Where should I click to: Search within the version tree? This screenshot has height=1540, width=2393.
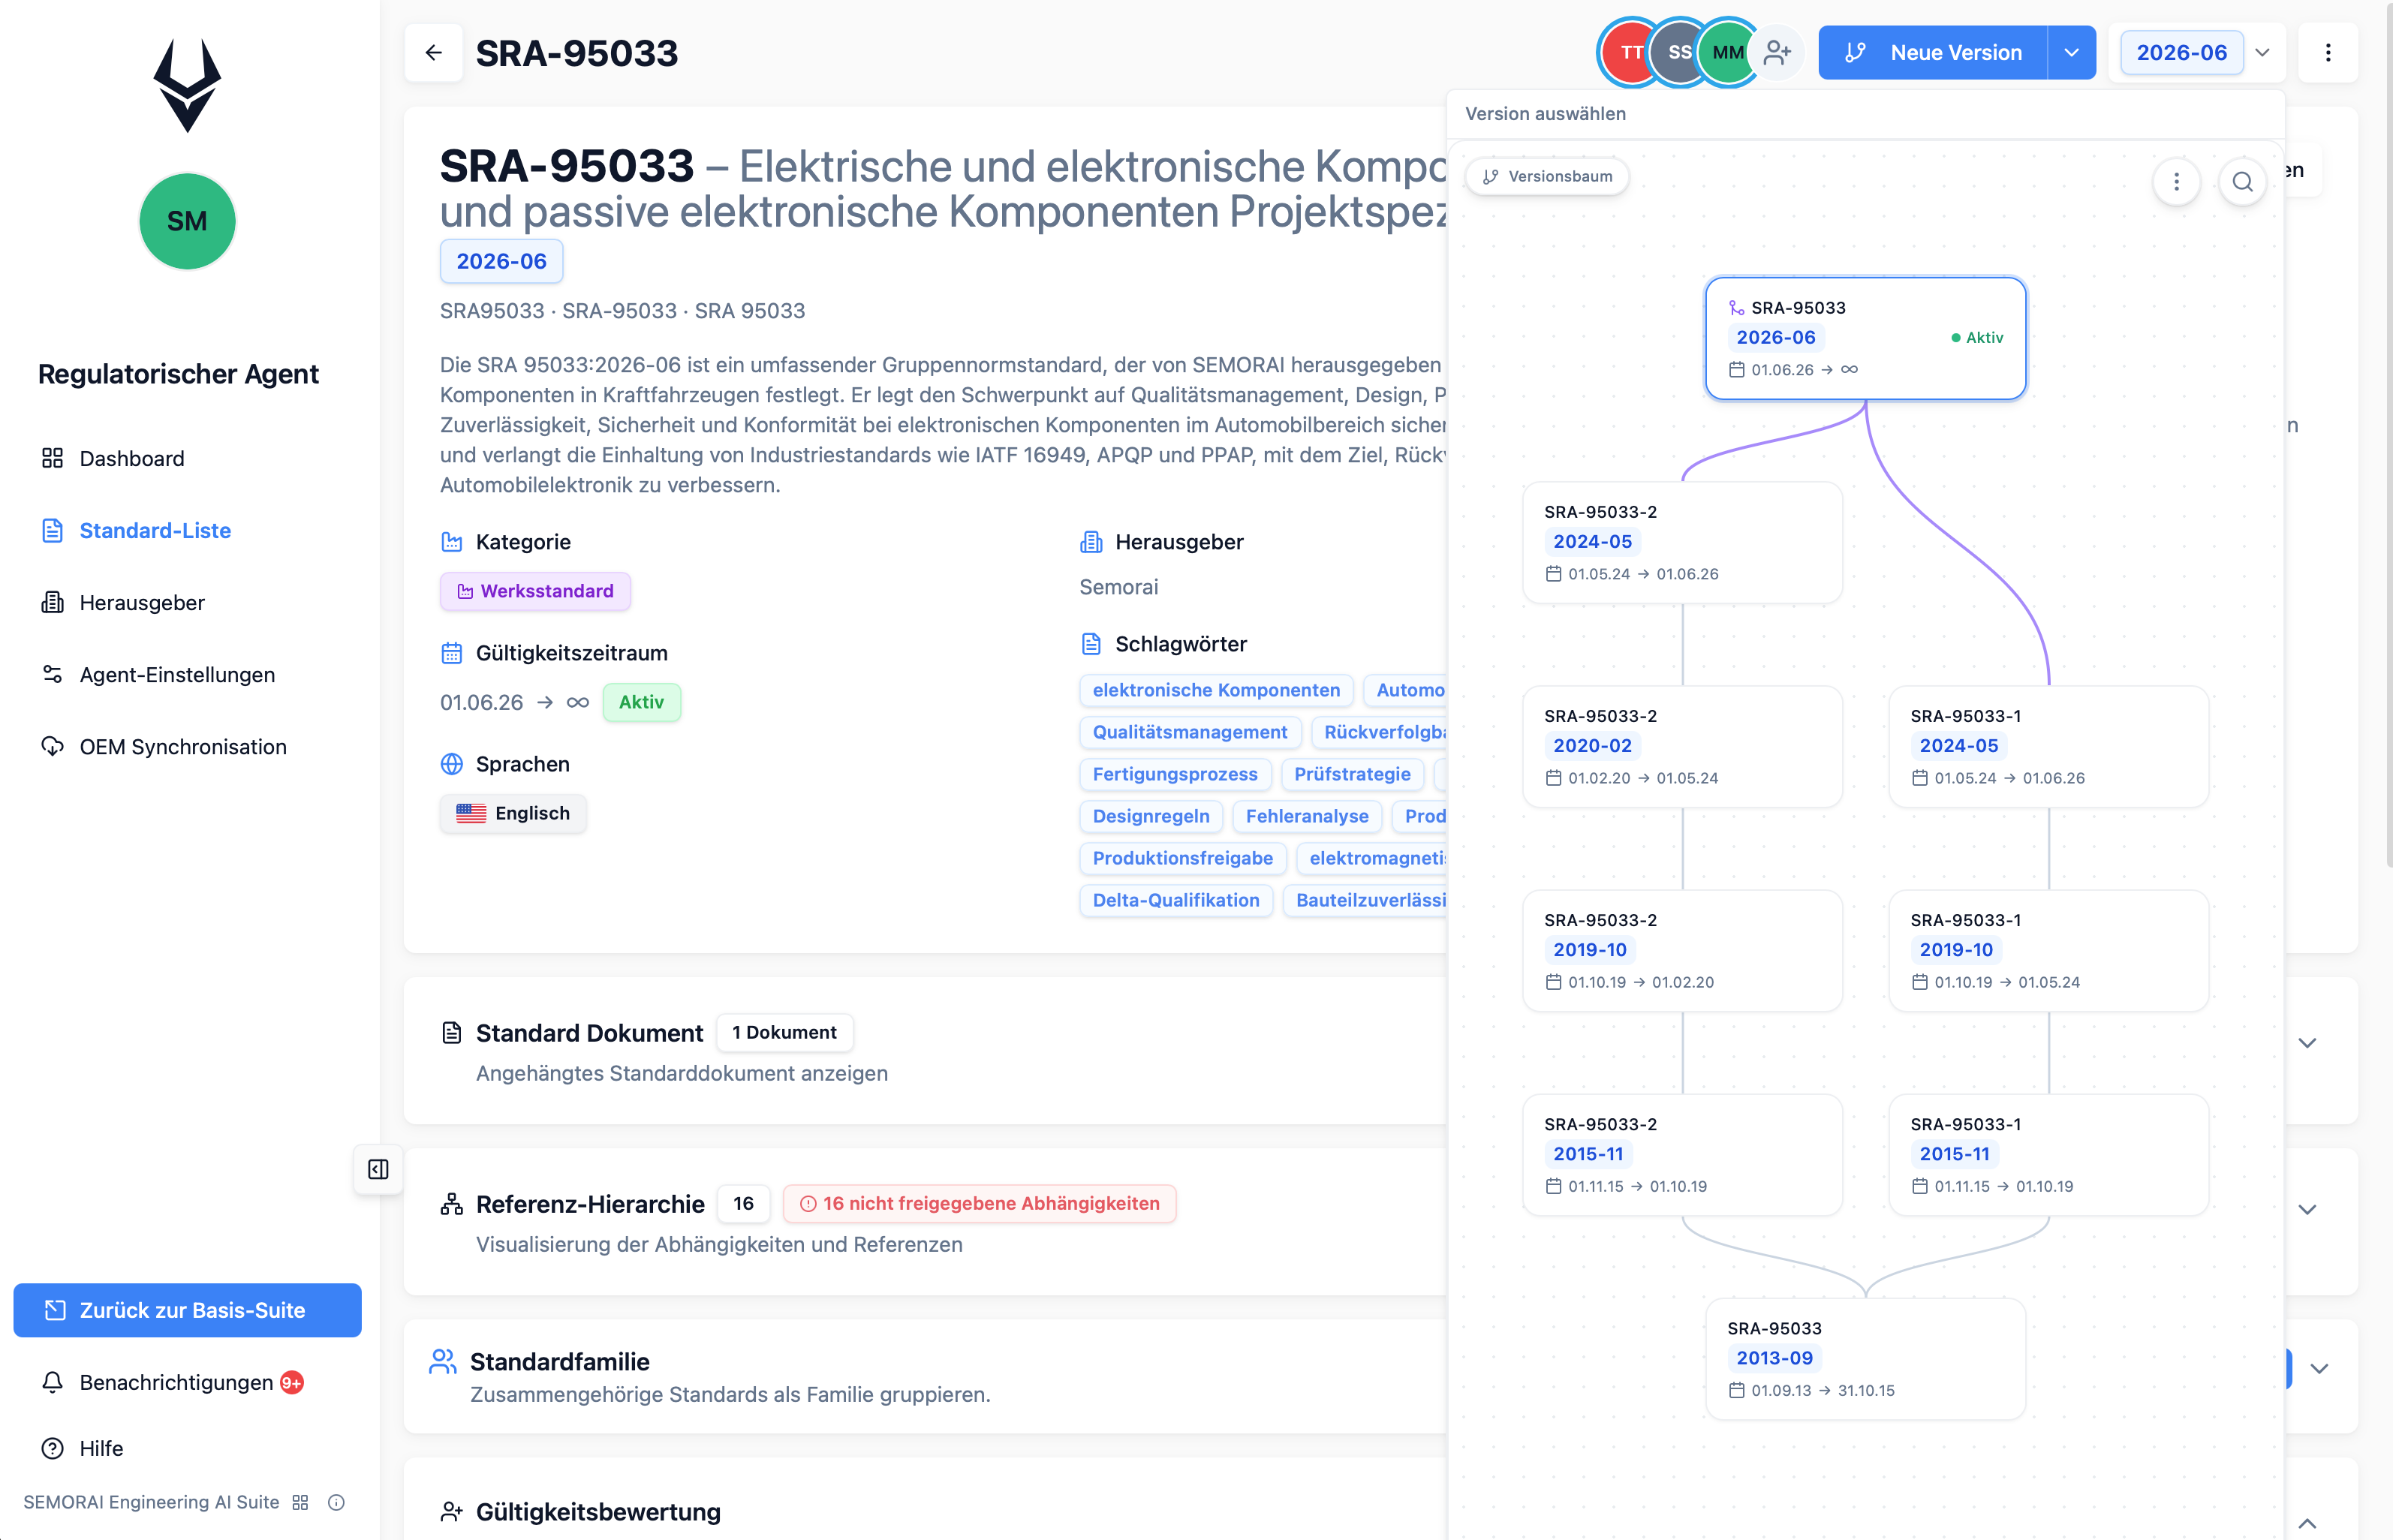[2242, 182]
